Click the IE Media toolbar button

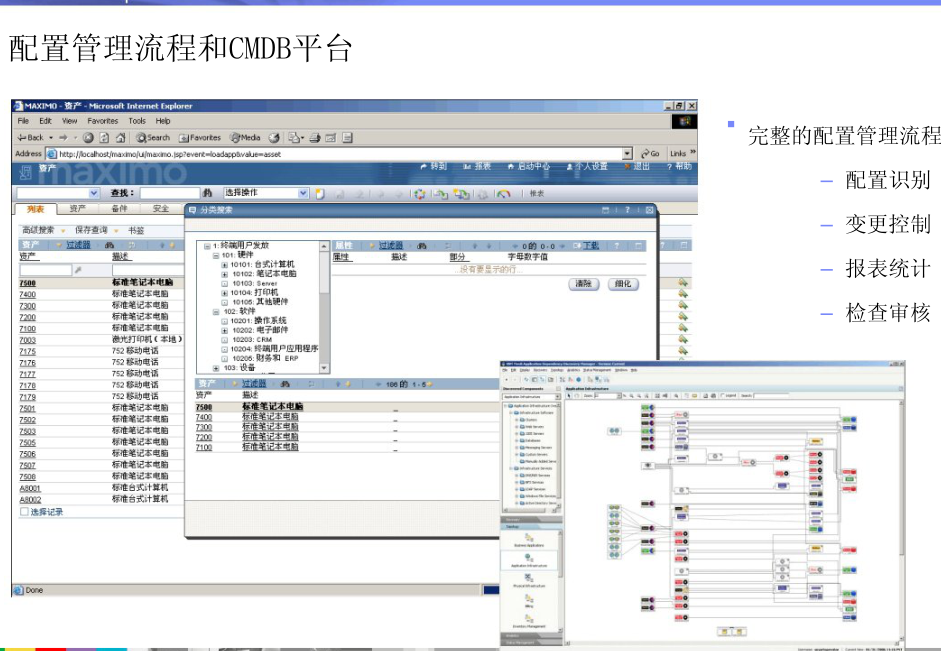[245, 138]
